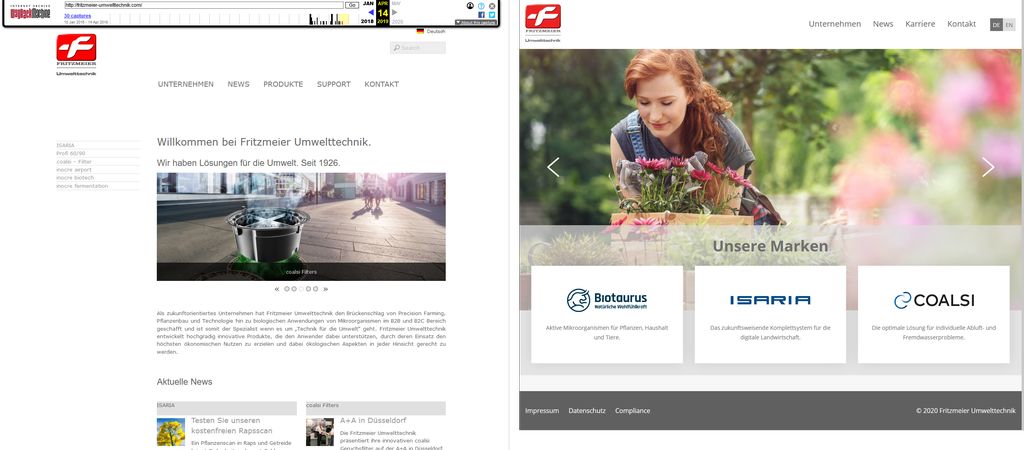Click the capture timeline sparkline graph
Screen dimensions: 1024x450
pos(329,19)
